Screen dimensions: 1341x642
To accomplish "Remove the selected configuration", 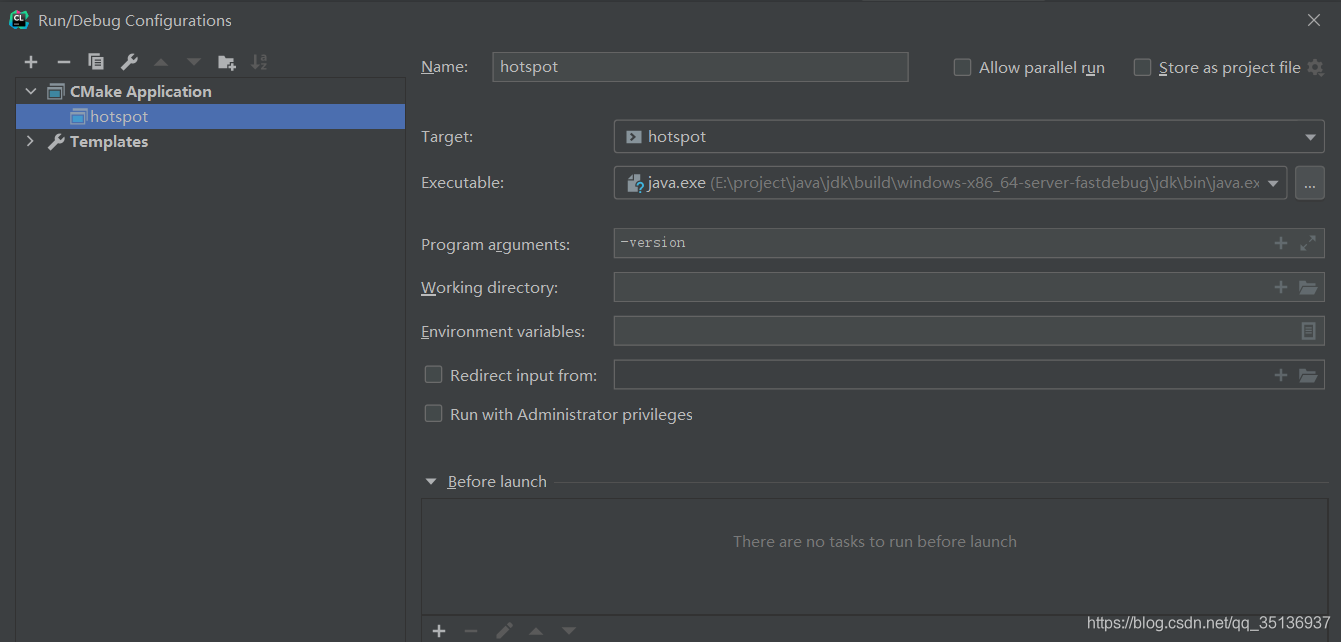I will (x=63, y=62).
